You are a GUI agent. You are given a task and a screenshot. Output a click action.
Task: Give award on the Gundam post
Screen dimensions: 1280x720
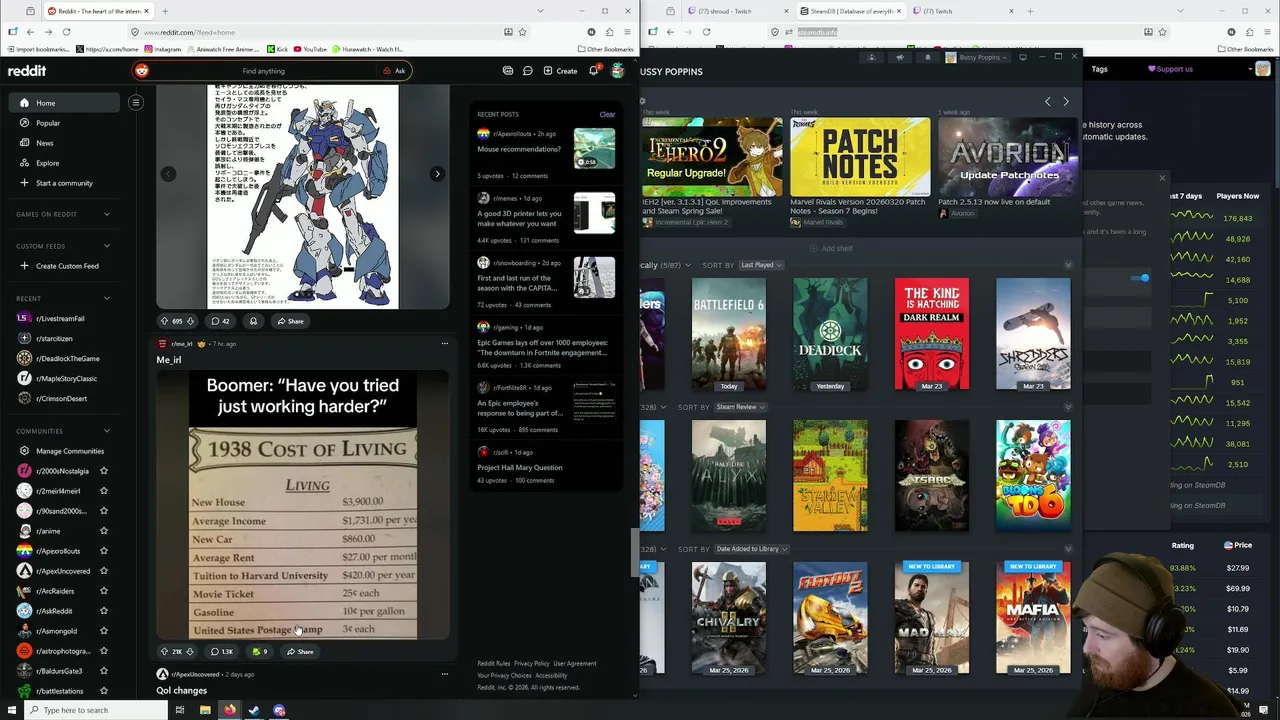[x=253, y=321]
